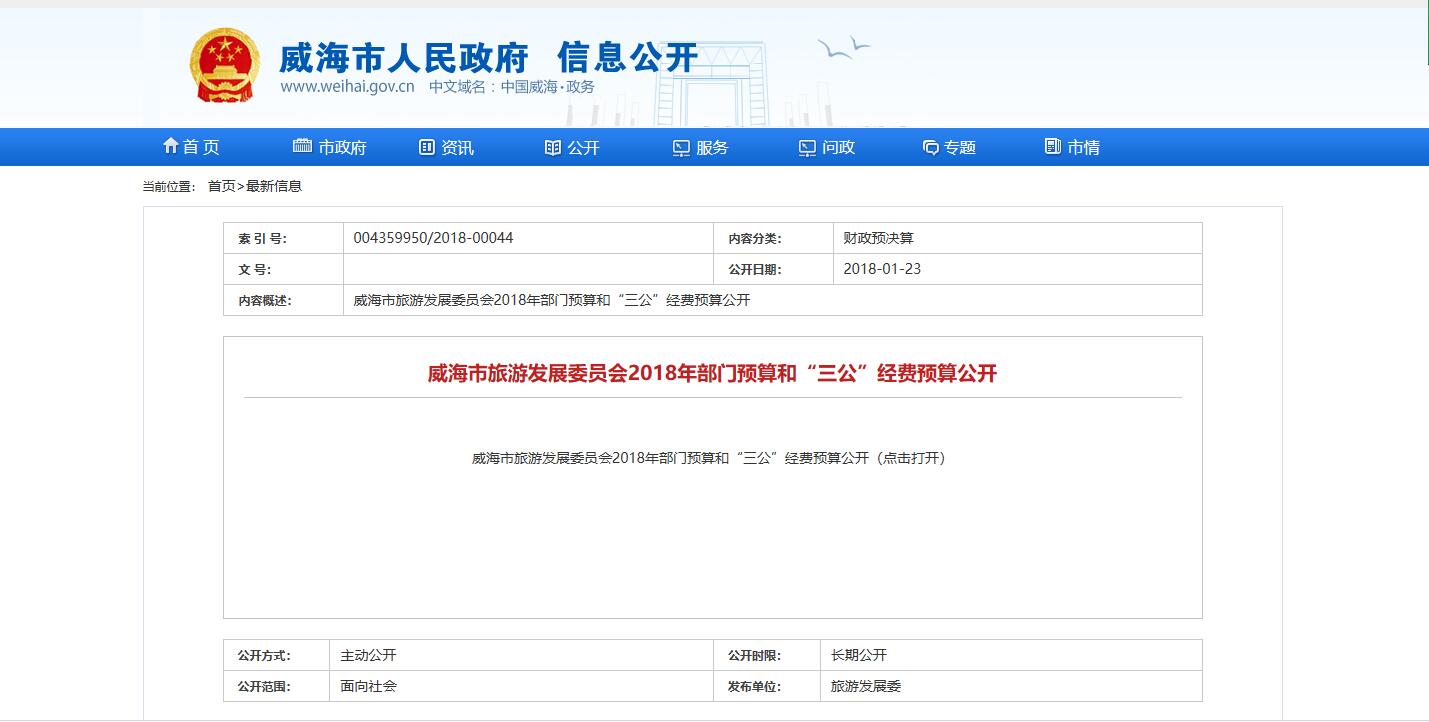Click the home icon beside 首页

(170, 146)
